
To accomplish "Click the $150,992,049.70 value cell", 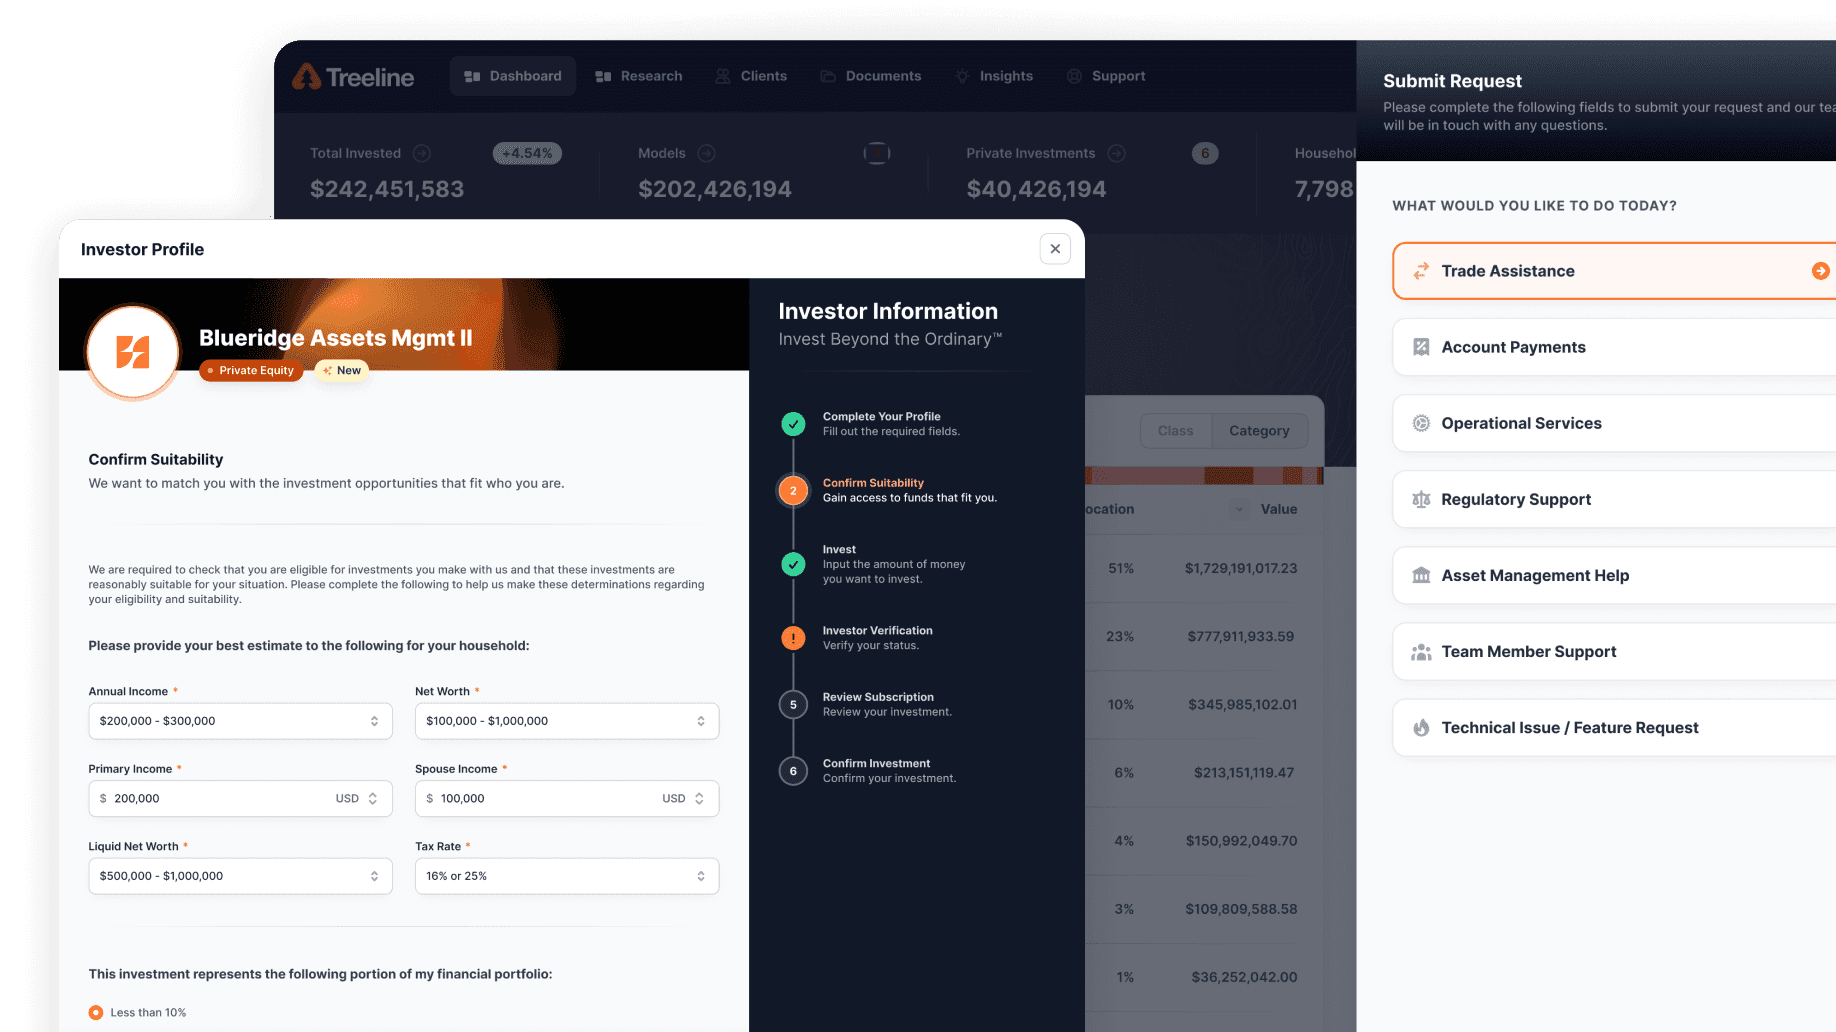I will coord(1242,841).
